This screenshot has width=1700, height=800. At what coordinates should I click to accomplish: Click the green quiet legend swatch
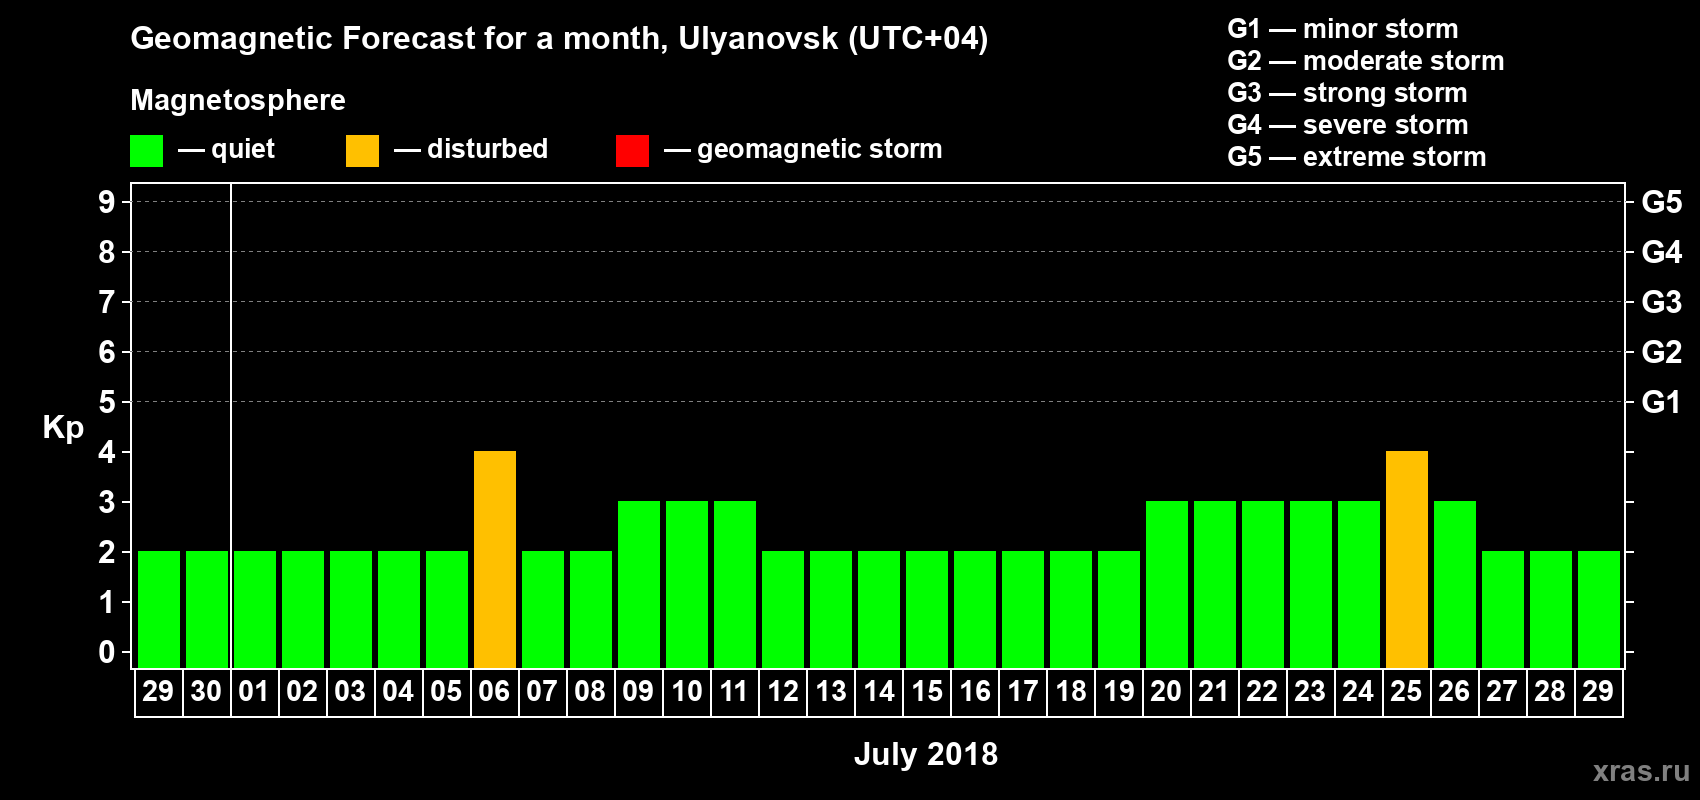pos(146,151)
